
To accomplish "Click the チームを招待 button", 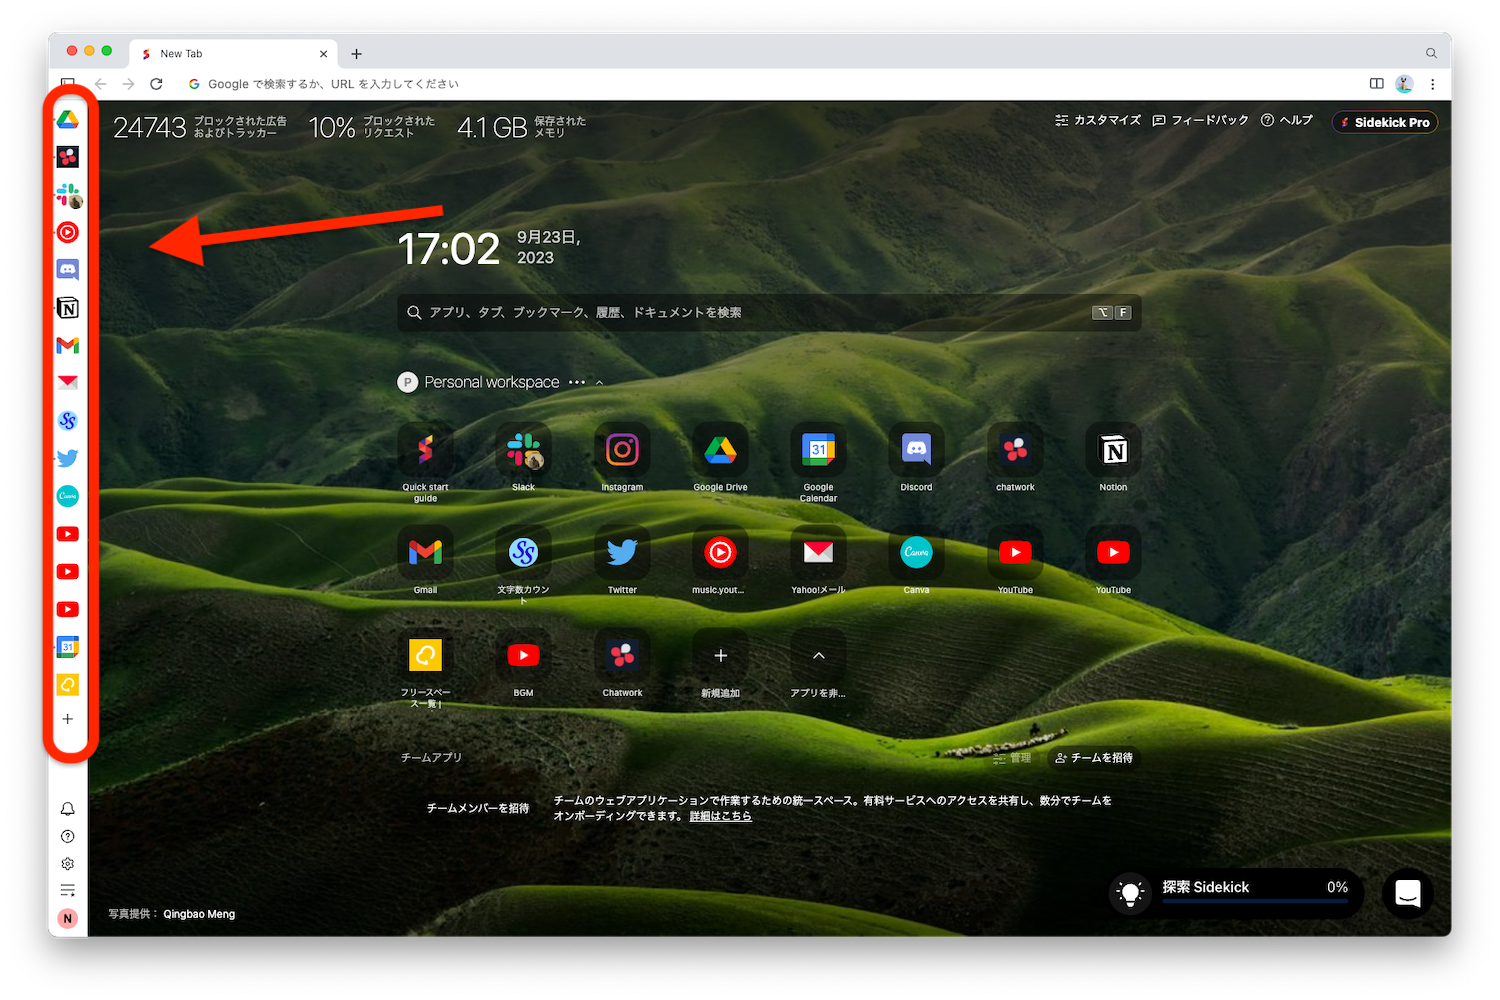I will (x=1094, y=758).
